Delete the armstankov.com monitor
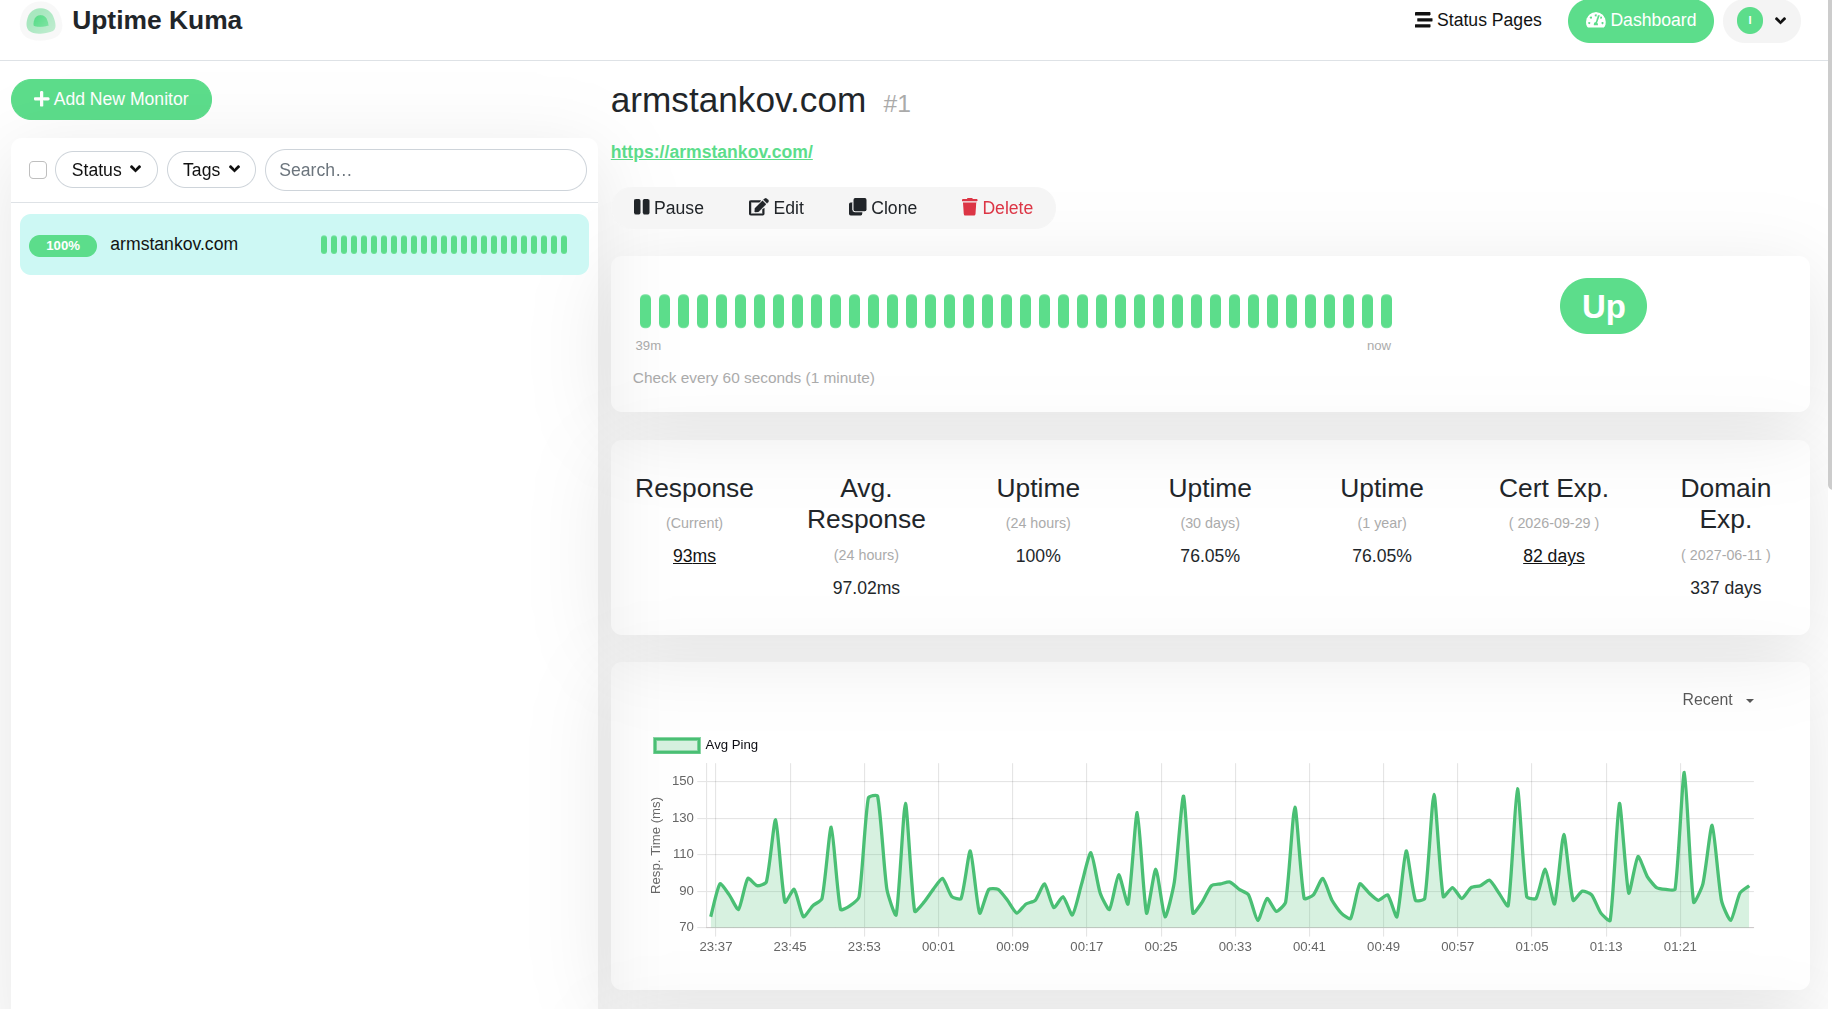This screenshot has width=1832, height=1009. pyautogui.click(x=998, y=208)
